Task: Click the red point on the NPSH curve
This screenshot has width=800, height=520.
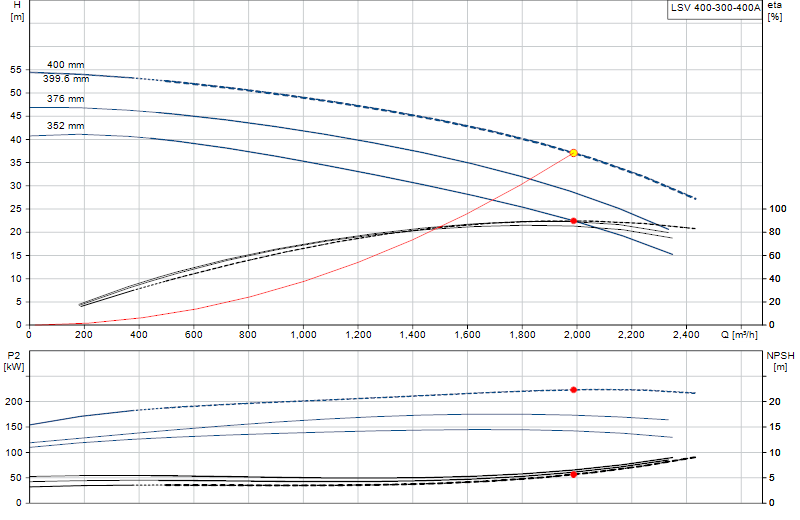Action: coord(573,475)
